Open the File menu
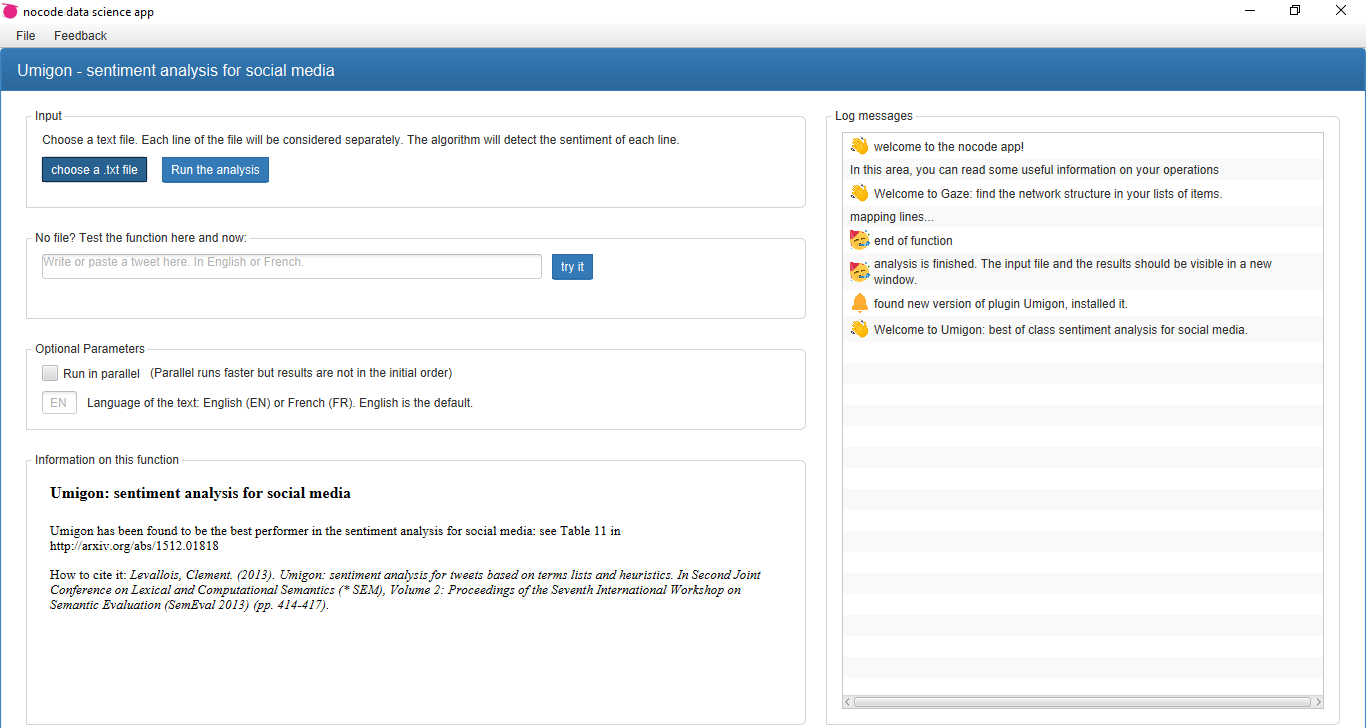This screenshot has width=1366, height=728. 25,35
